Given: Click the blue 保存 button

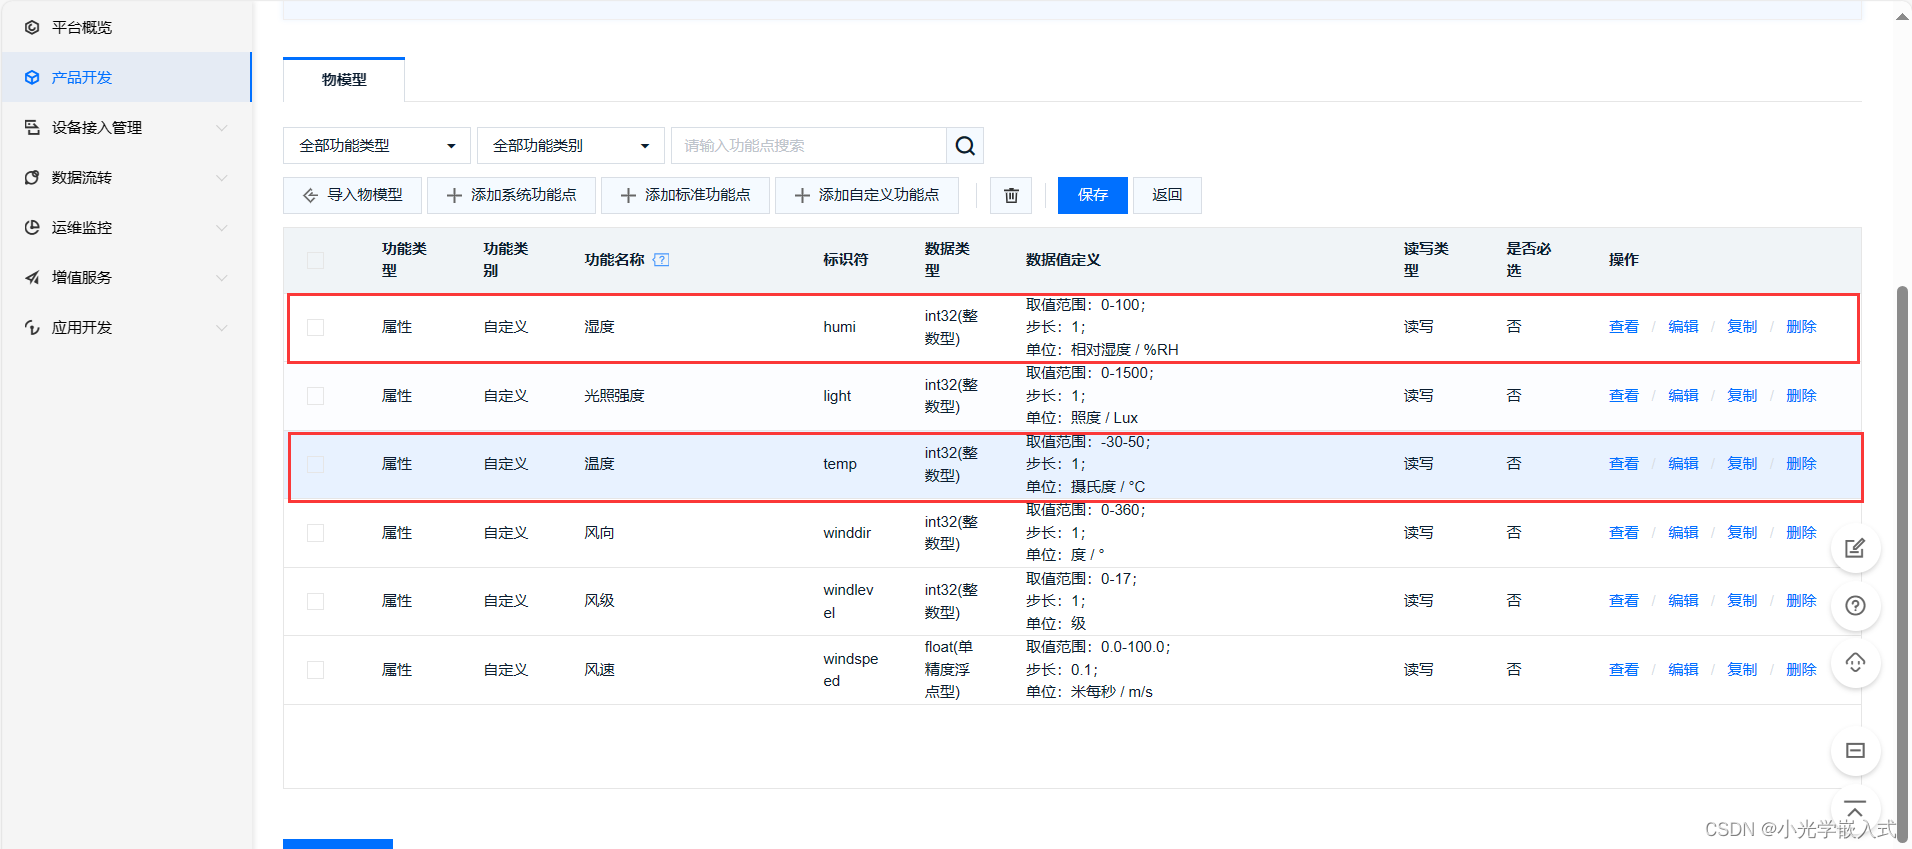Looking at the screenshot, I should point(1092,195).
